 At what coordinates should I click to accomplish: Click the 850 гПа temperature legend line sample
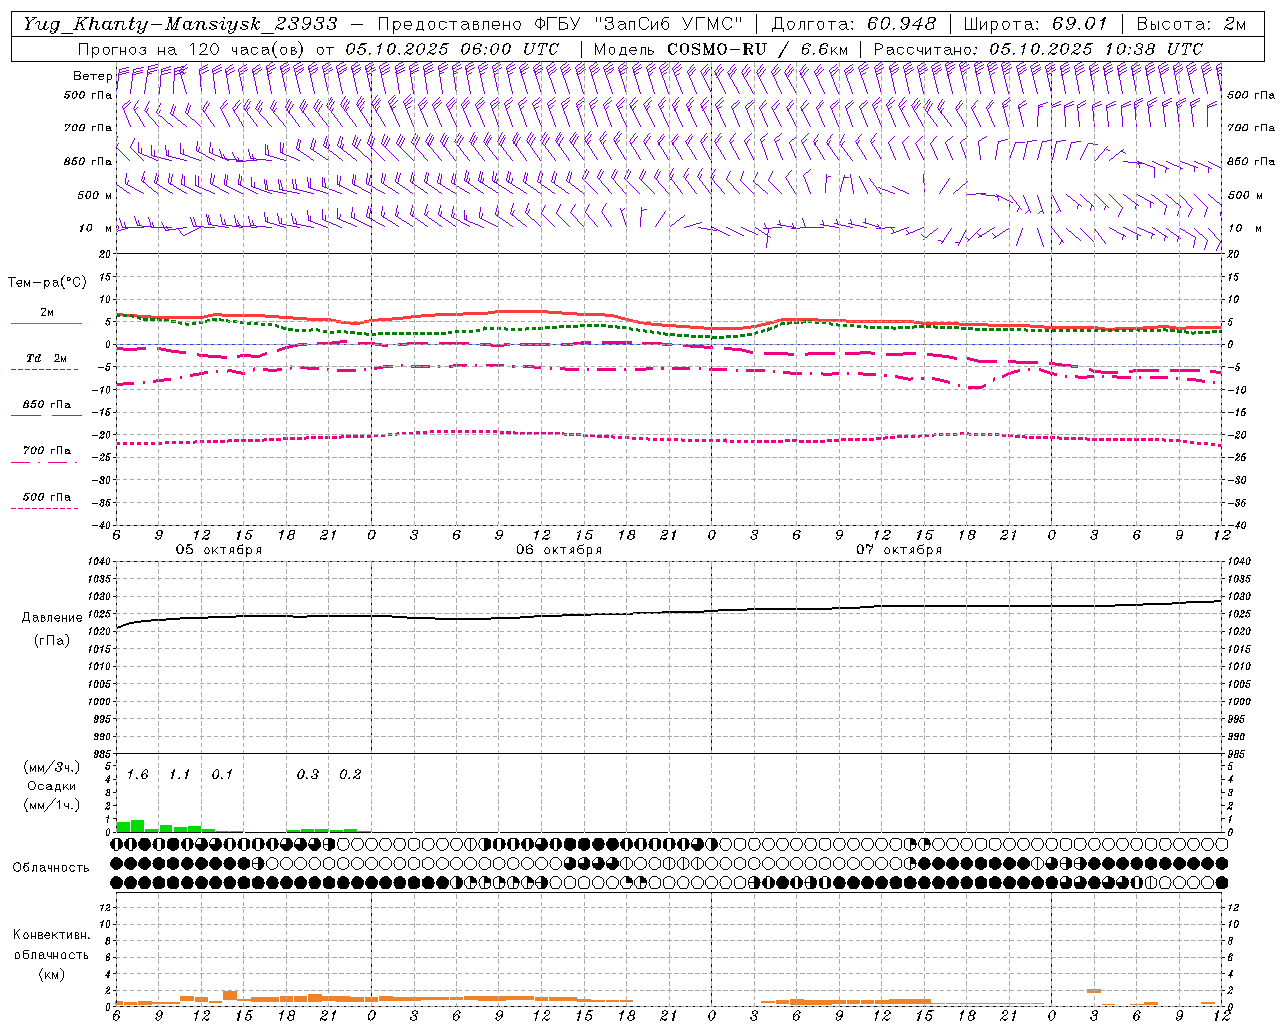[x=46, y=415]
